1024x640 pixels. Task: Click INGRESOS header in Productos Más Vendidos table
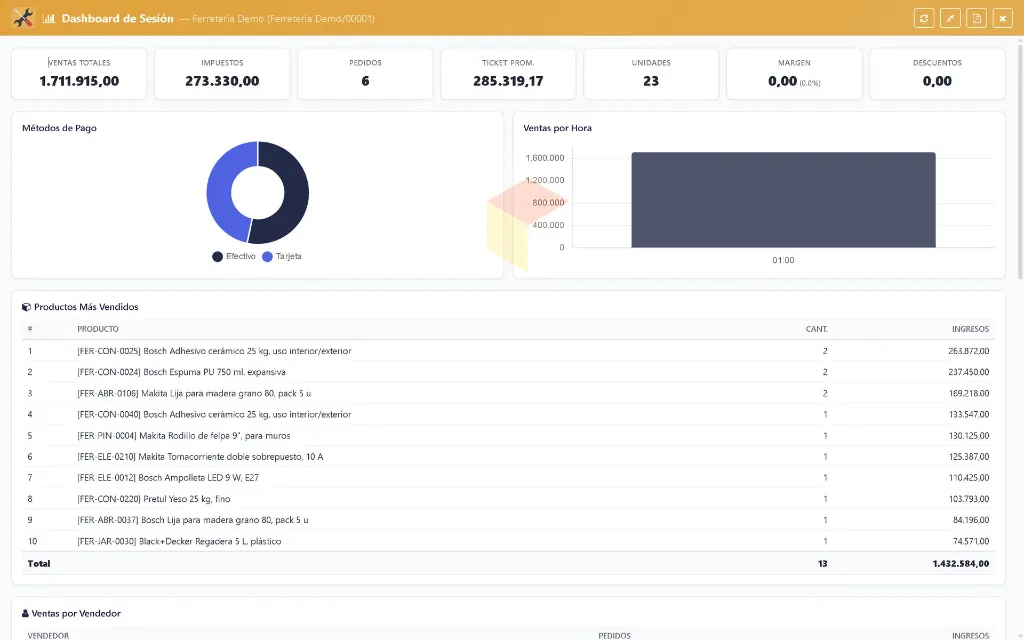(x=970, y=329)
